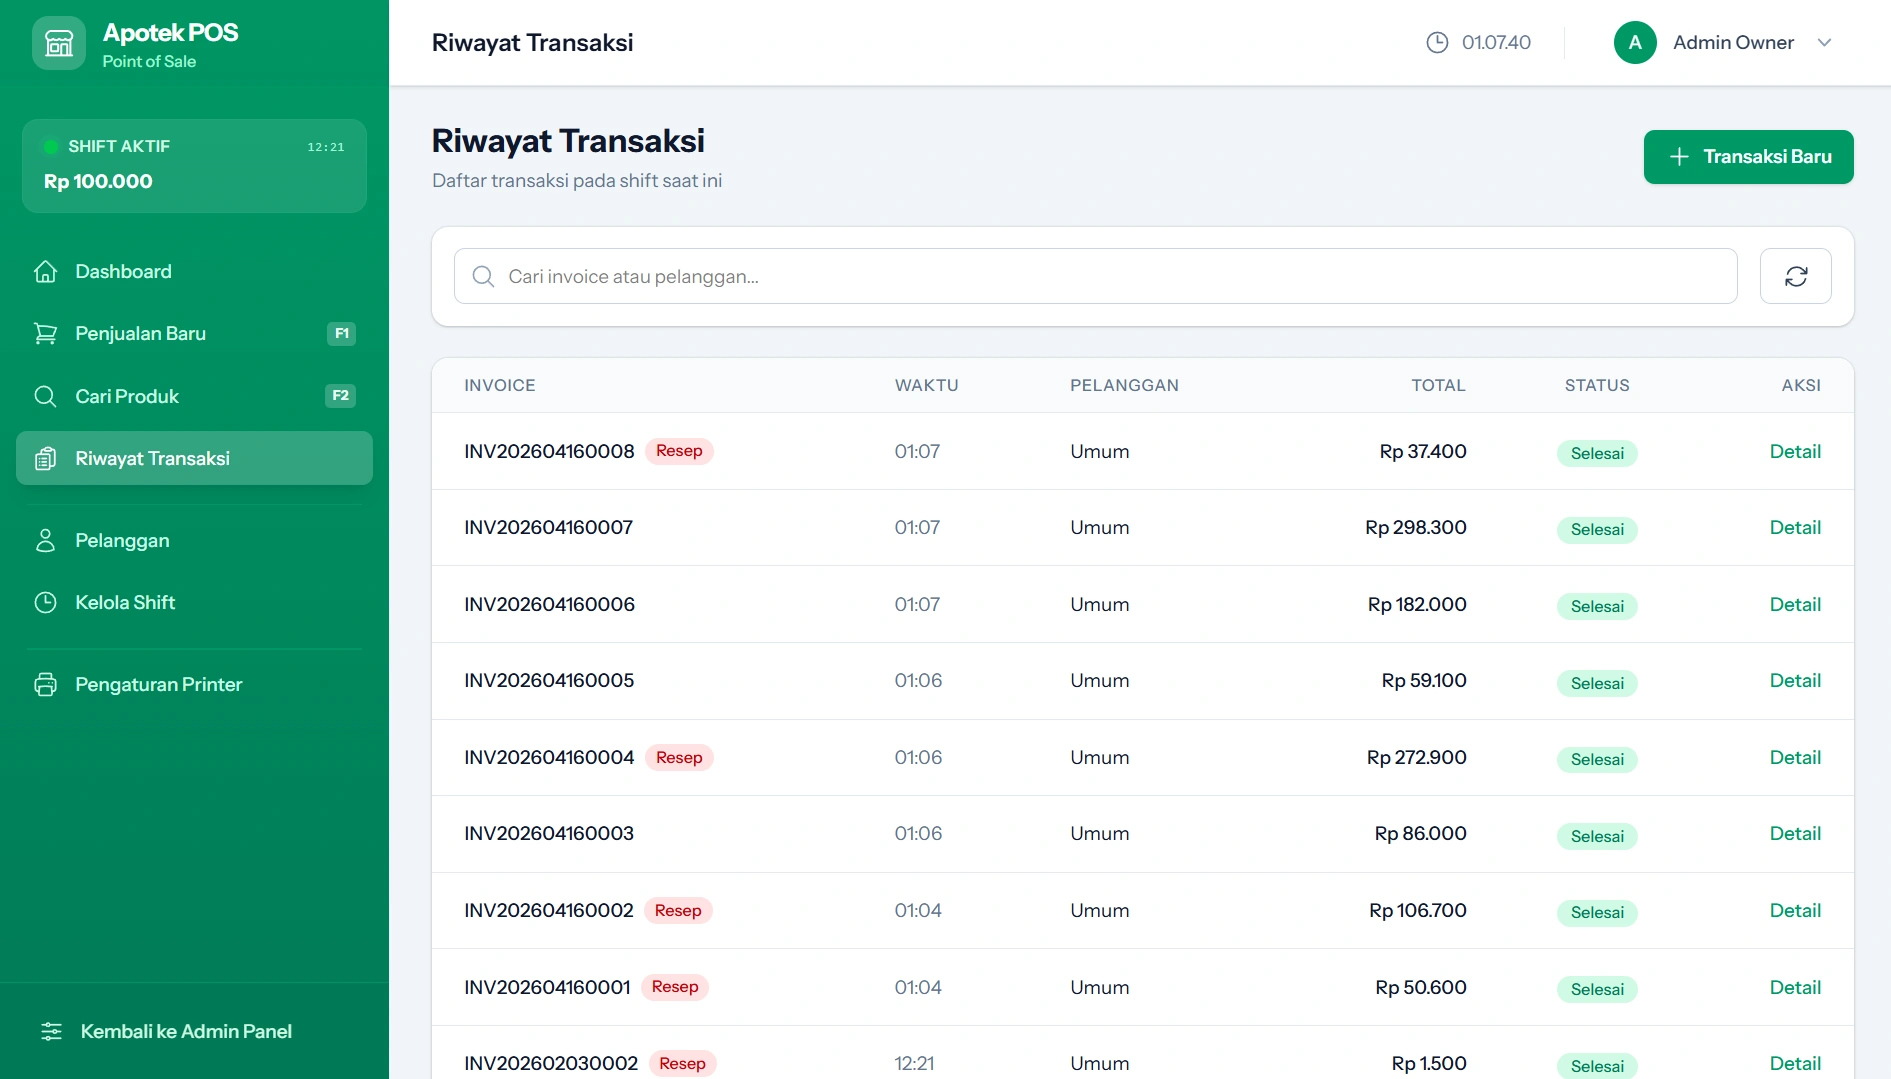Click the WAKTU column header
Image resolution: width=1891 pixels, height=1079 pixels.
(x=926, y=385)
